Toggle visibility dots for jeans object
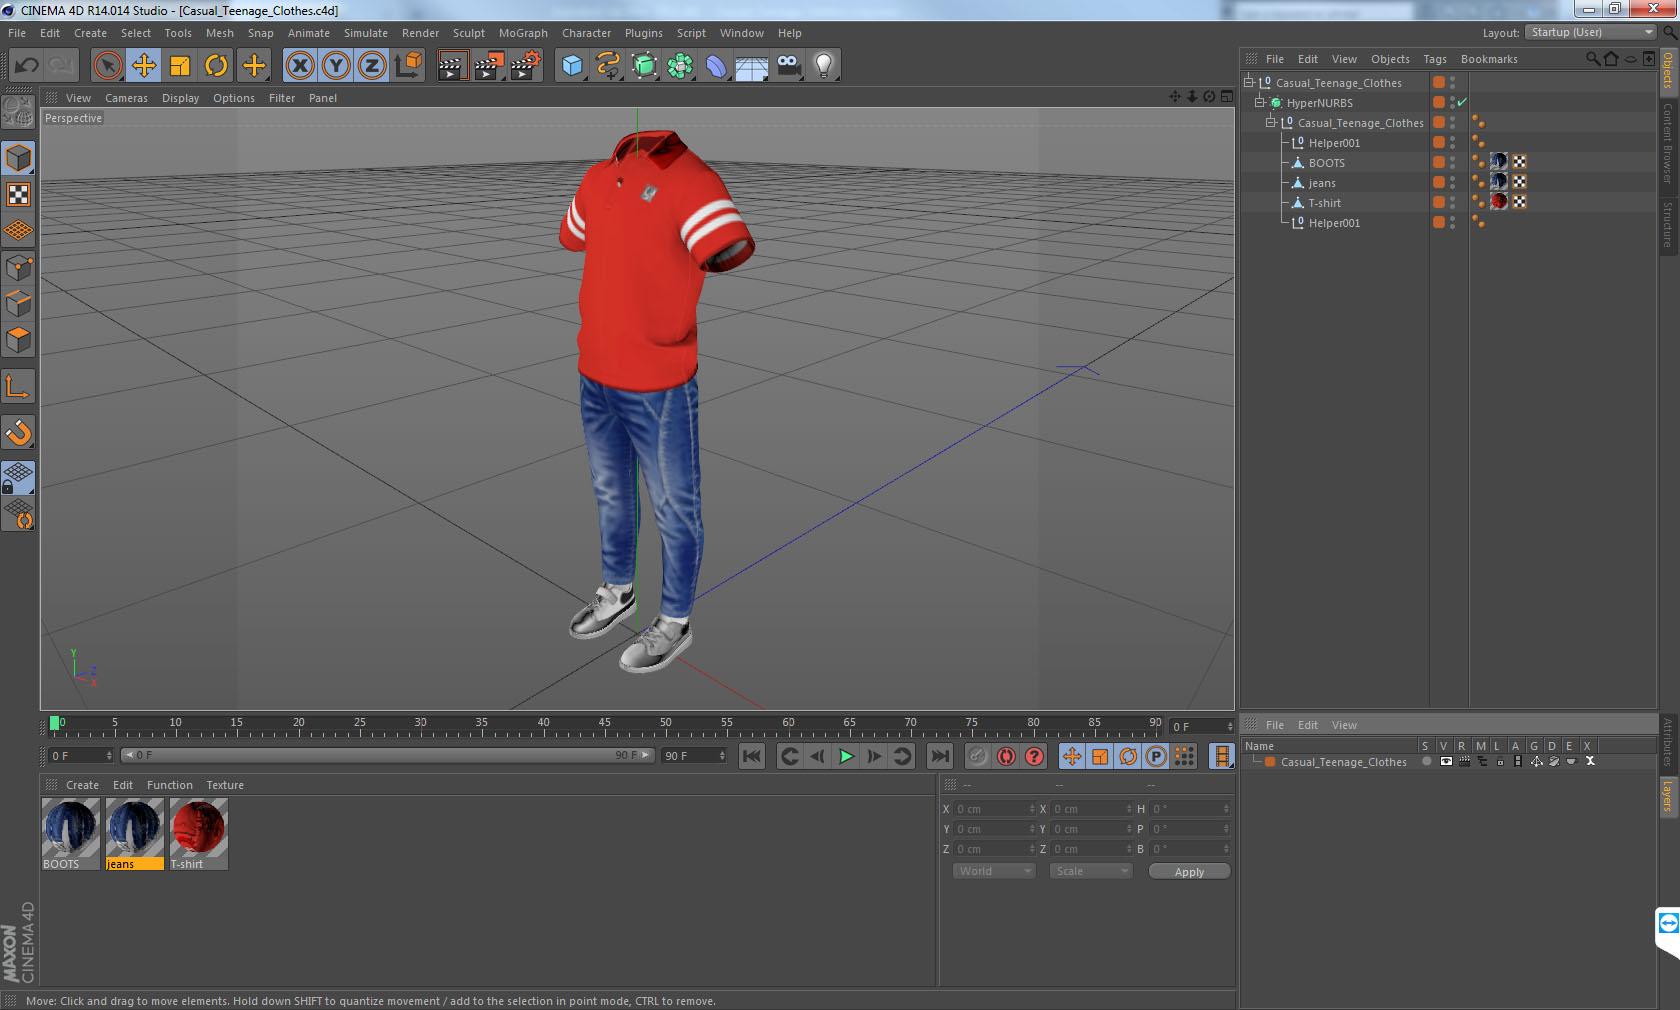1680x1010 pixels. click(1452, 182)
